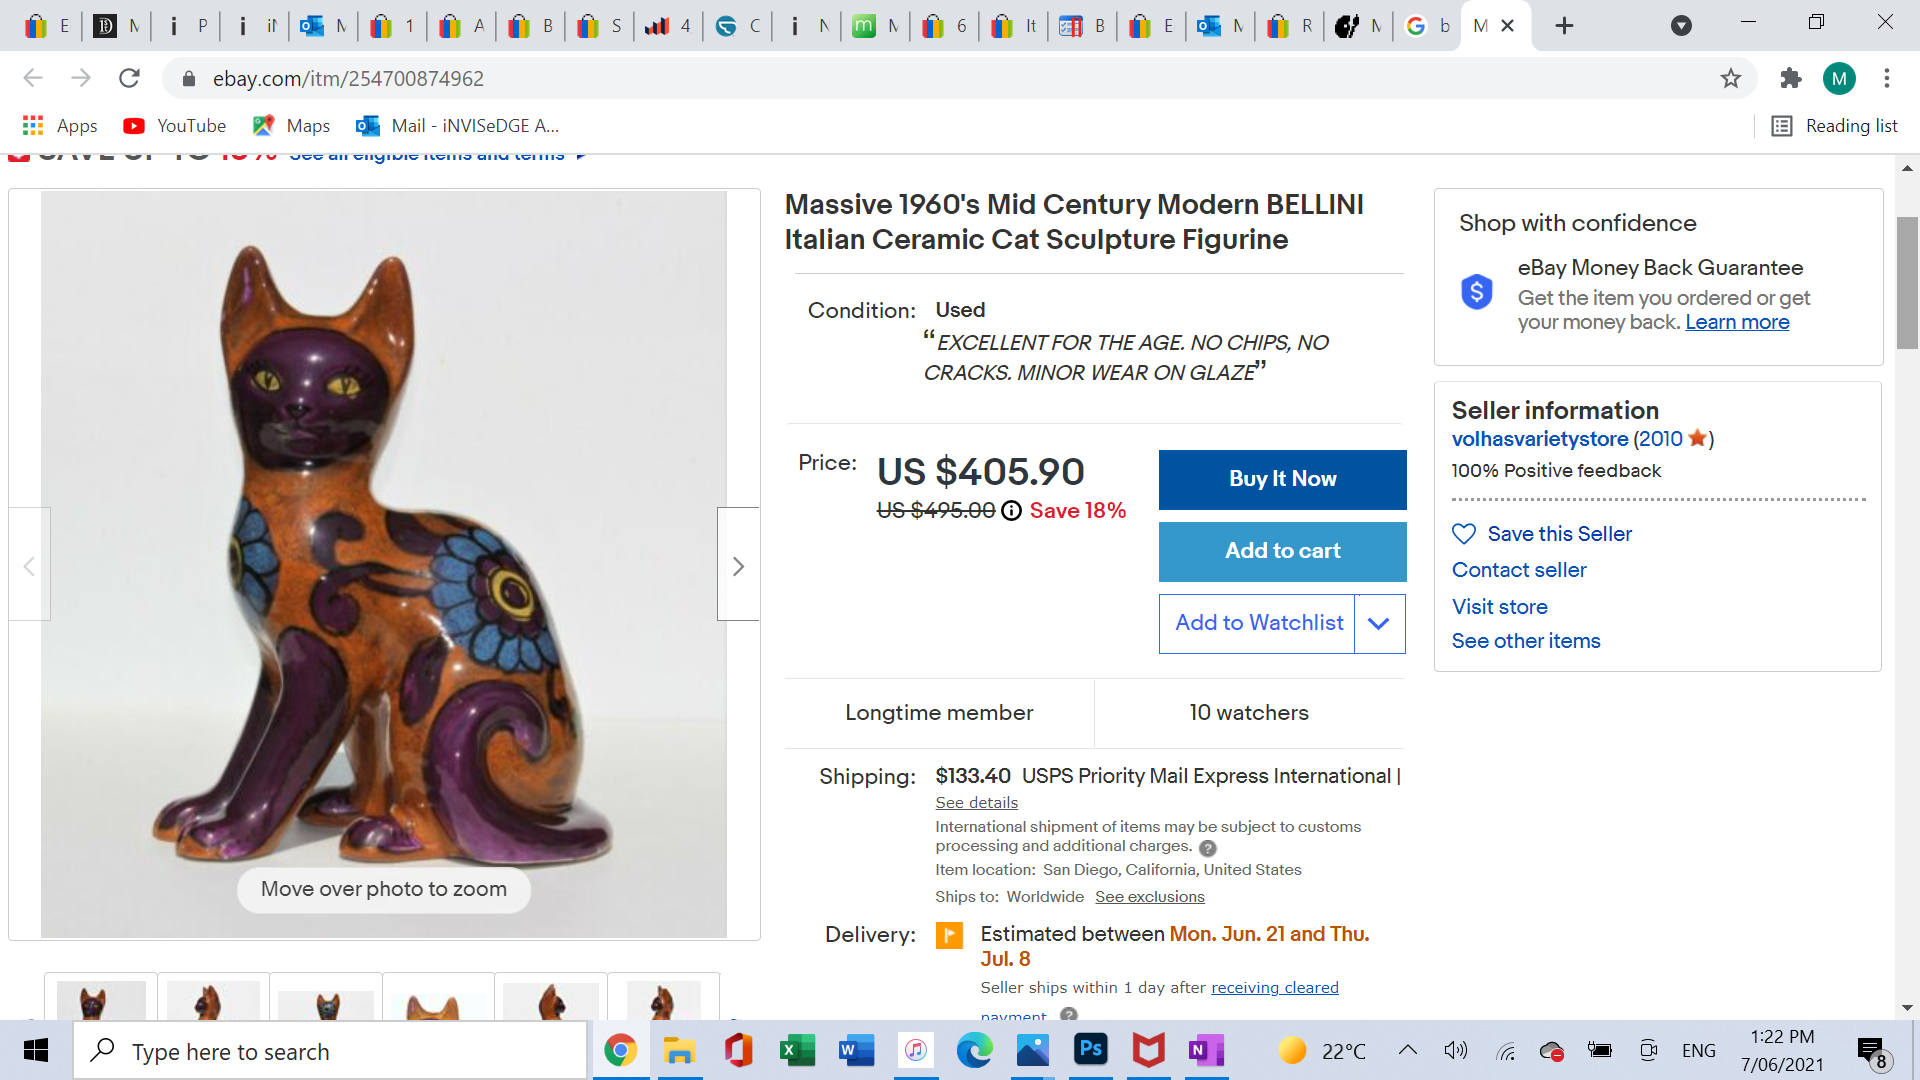This screenshot has width=1920, height=1080.
Task: Open the tab search dropdown in Chrome
Action: [1681, 26]
